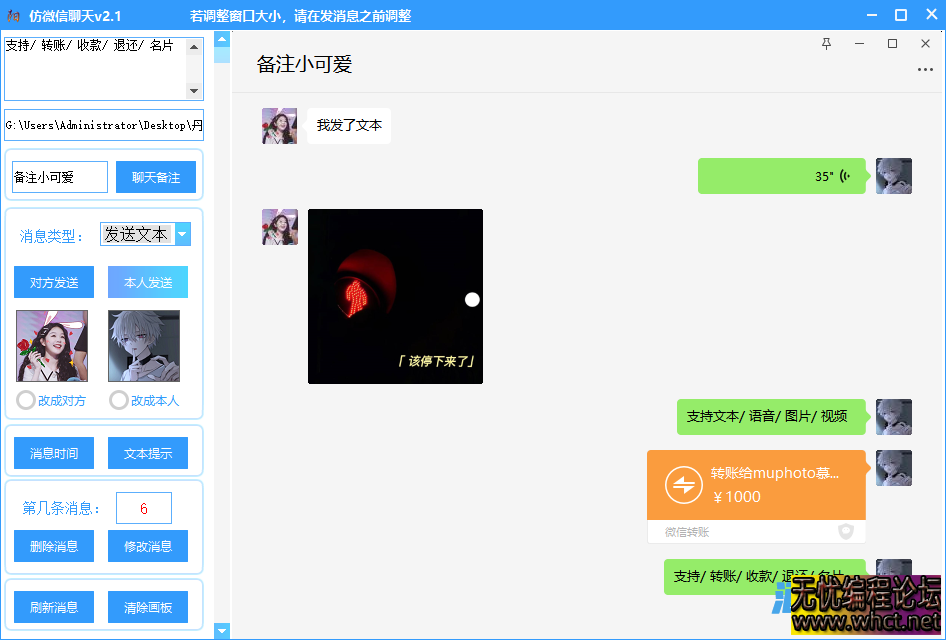
Task: Click the 对方发送 button
Action: [53, 282]
